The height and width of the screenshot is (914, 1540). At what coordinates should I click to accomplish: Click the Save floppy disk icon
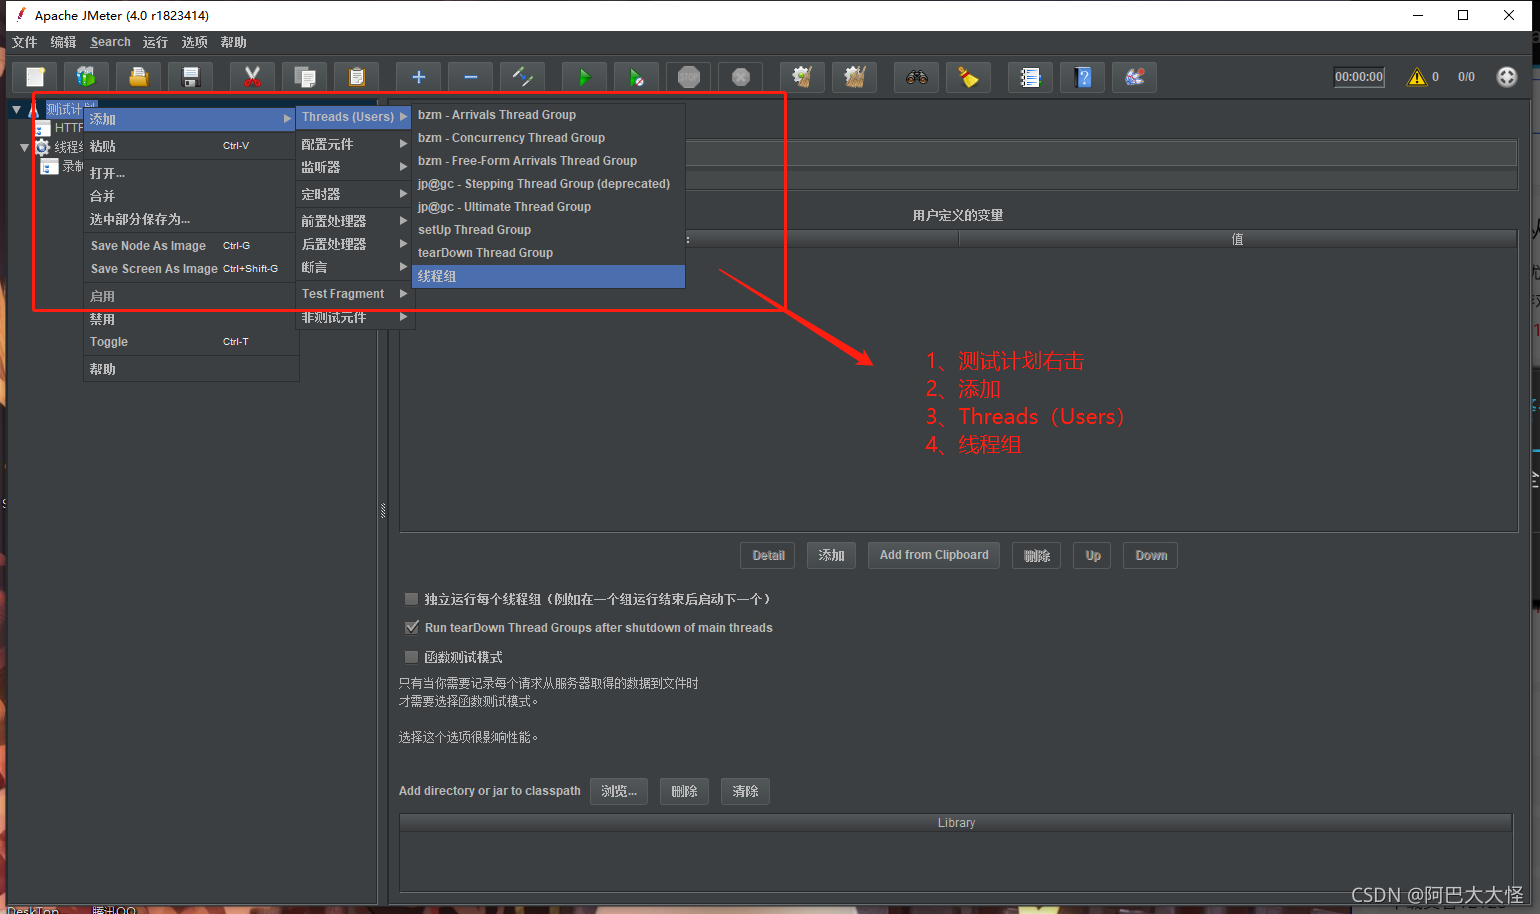pos(190,77)
